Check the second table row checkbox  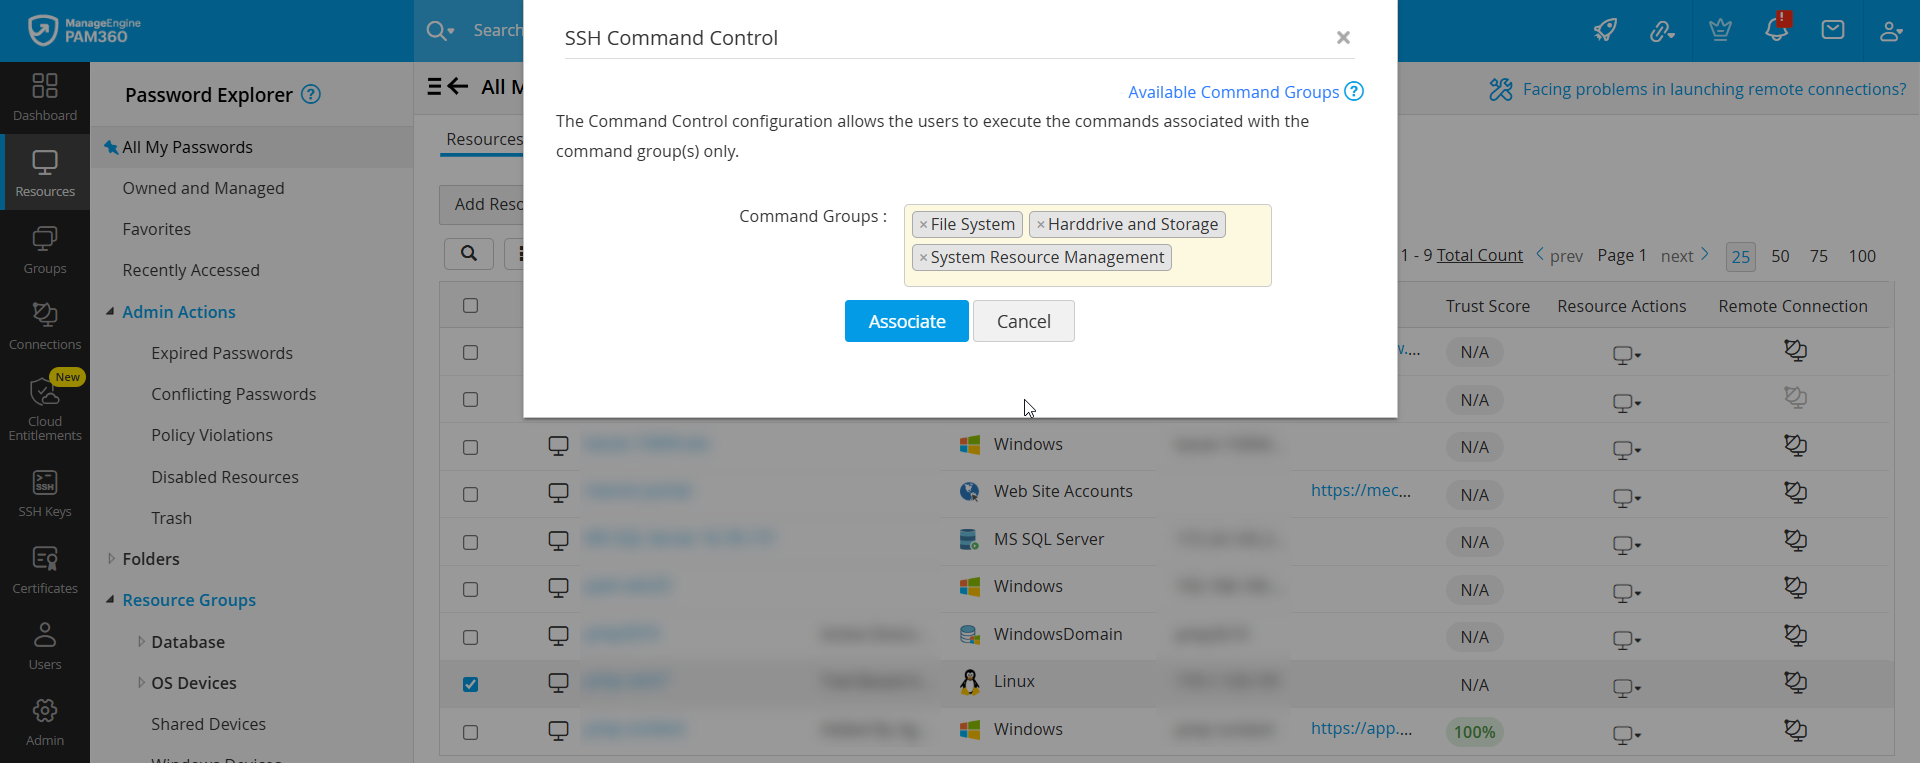pos(470,400)
